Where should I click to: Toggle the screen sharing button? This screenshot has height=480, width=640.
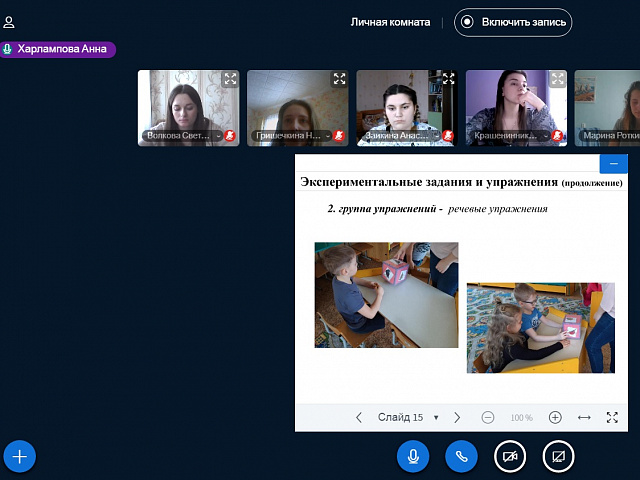click(x=558, y=456)
